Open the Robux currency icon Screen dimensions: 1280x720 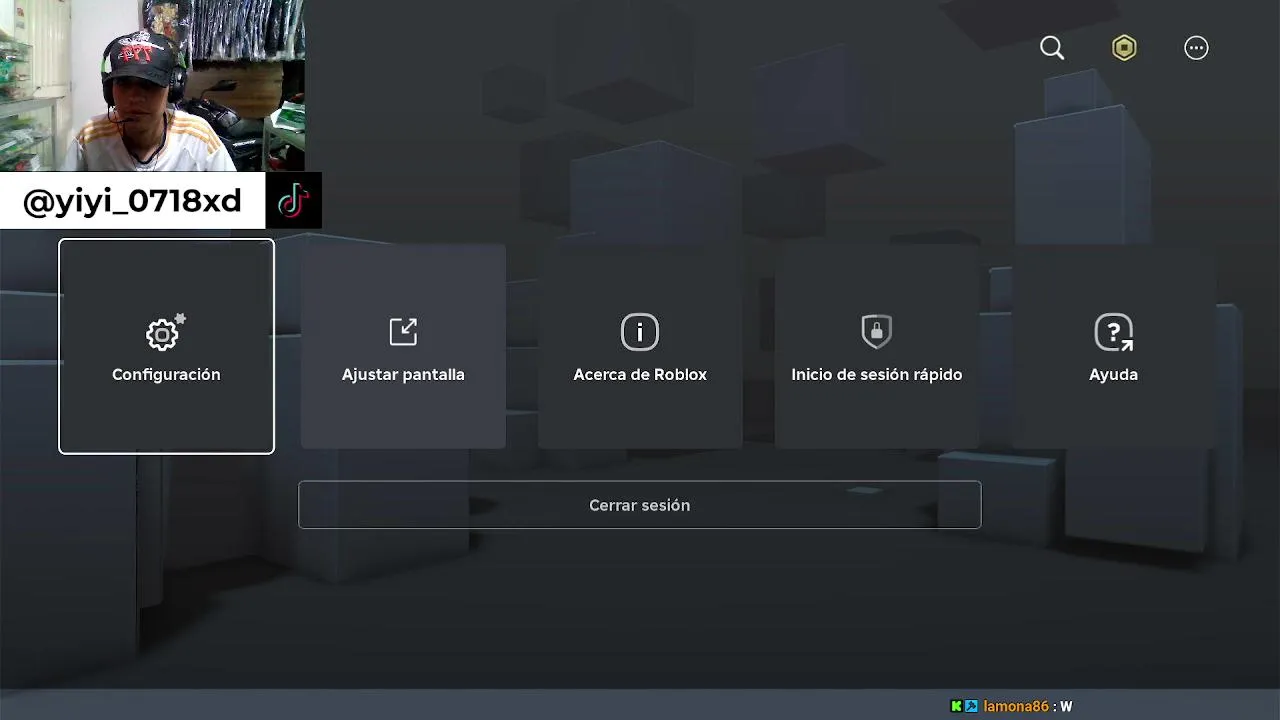pos(1124,48)
